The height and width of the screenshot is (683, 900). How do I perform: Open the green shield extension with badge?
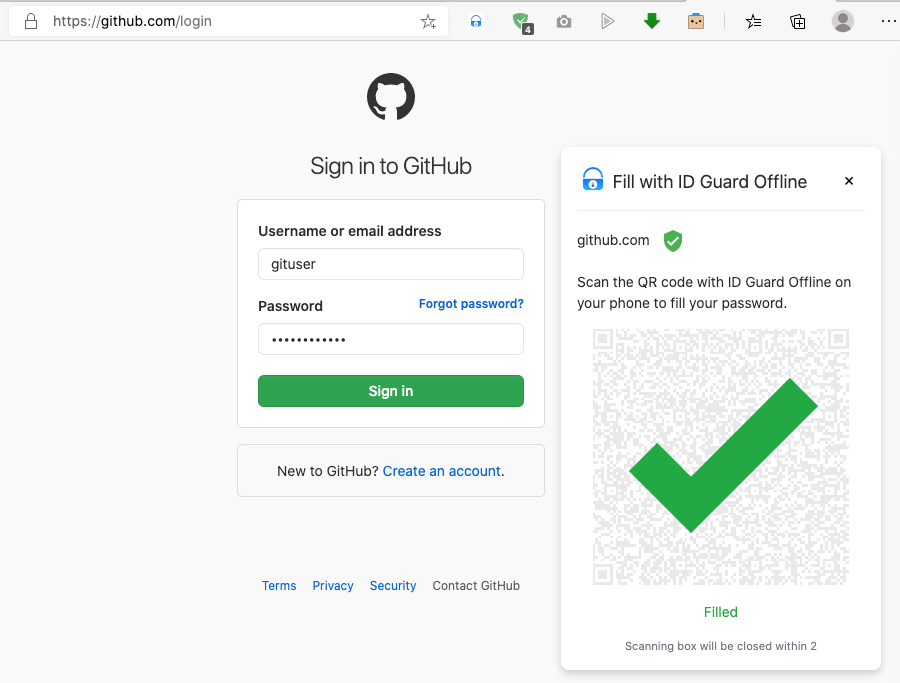click(x=522, y=23)
